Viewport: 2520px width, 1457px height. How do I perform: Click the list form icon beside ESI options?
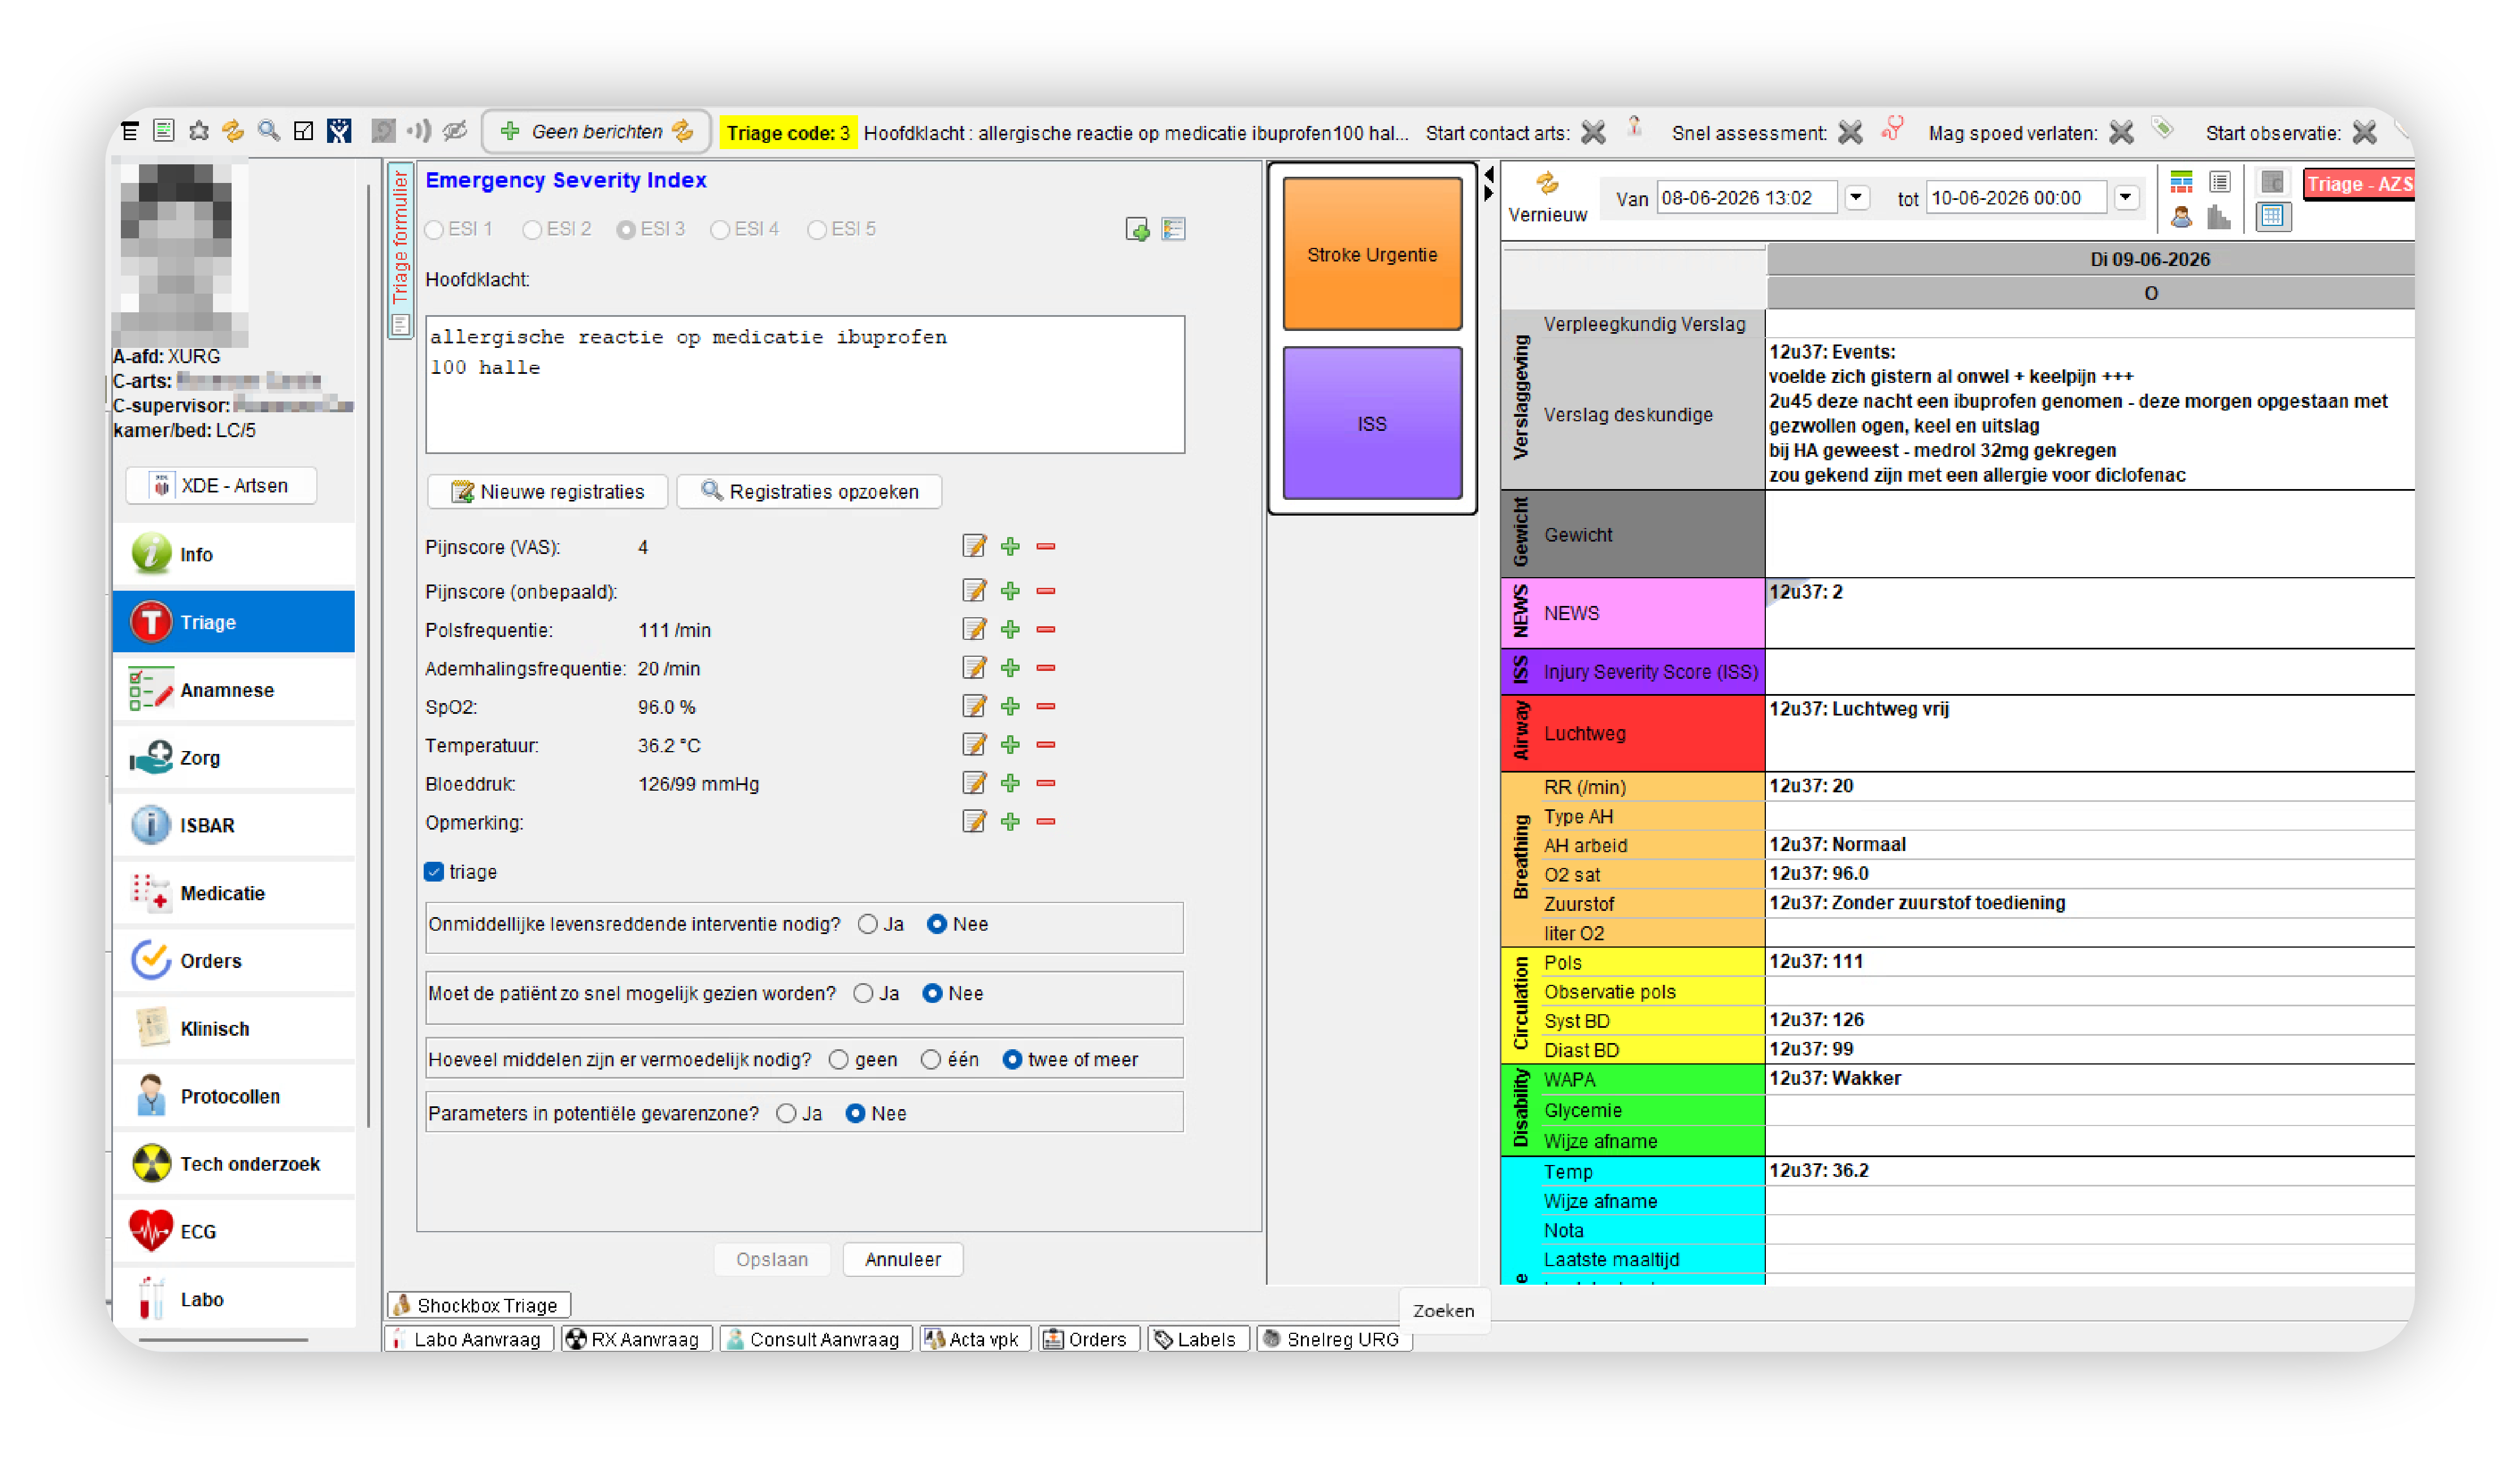pos(1173,230)
